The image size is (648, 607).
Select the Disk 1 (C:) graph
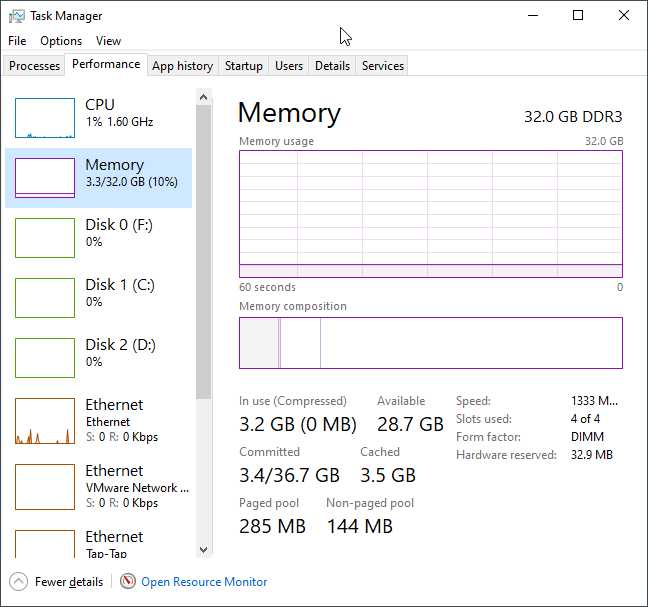pyautogui.click(x=45, y=298)
